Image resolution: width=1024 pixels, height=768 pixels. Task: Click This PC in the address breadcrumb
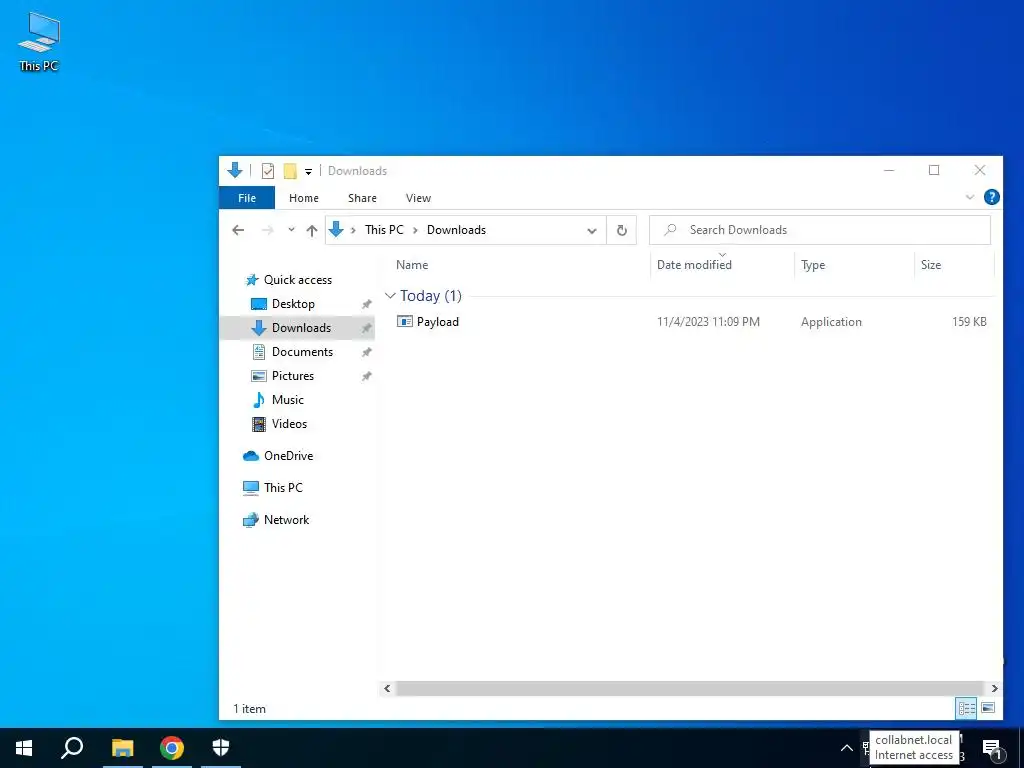tap(384, 230)
